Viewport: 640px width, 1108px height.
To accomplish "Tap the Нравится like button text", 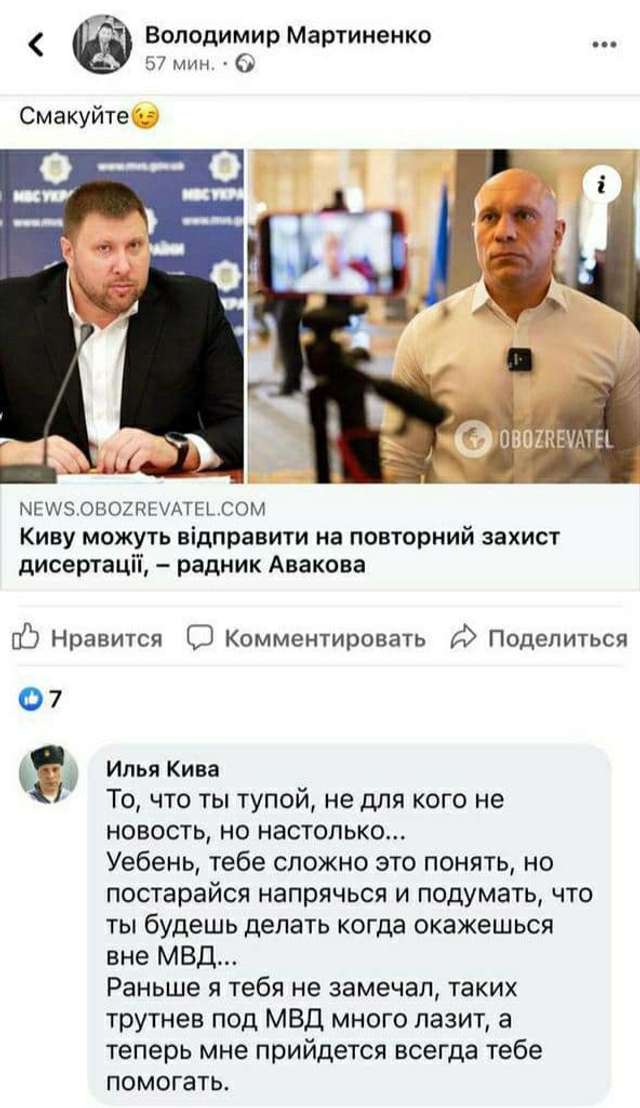I will (107, 639).
